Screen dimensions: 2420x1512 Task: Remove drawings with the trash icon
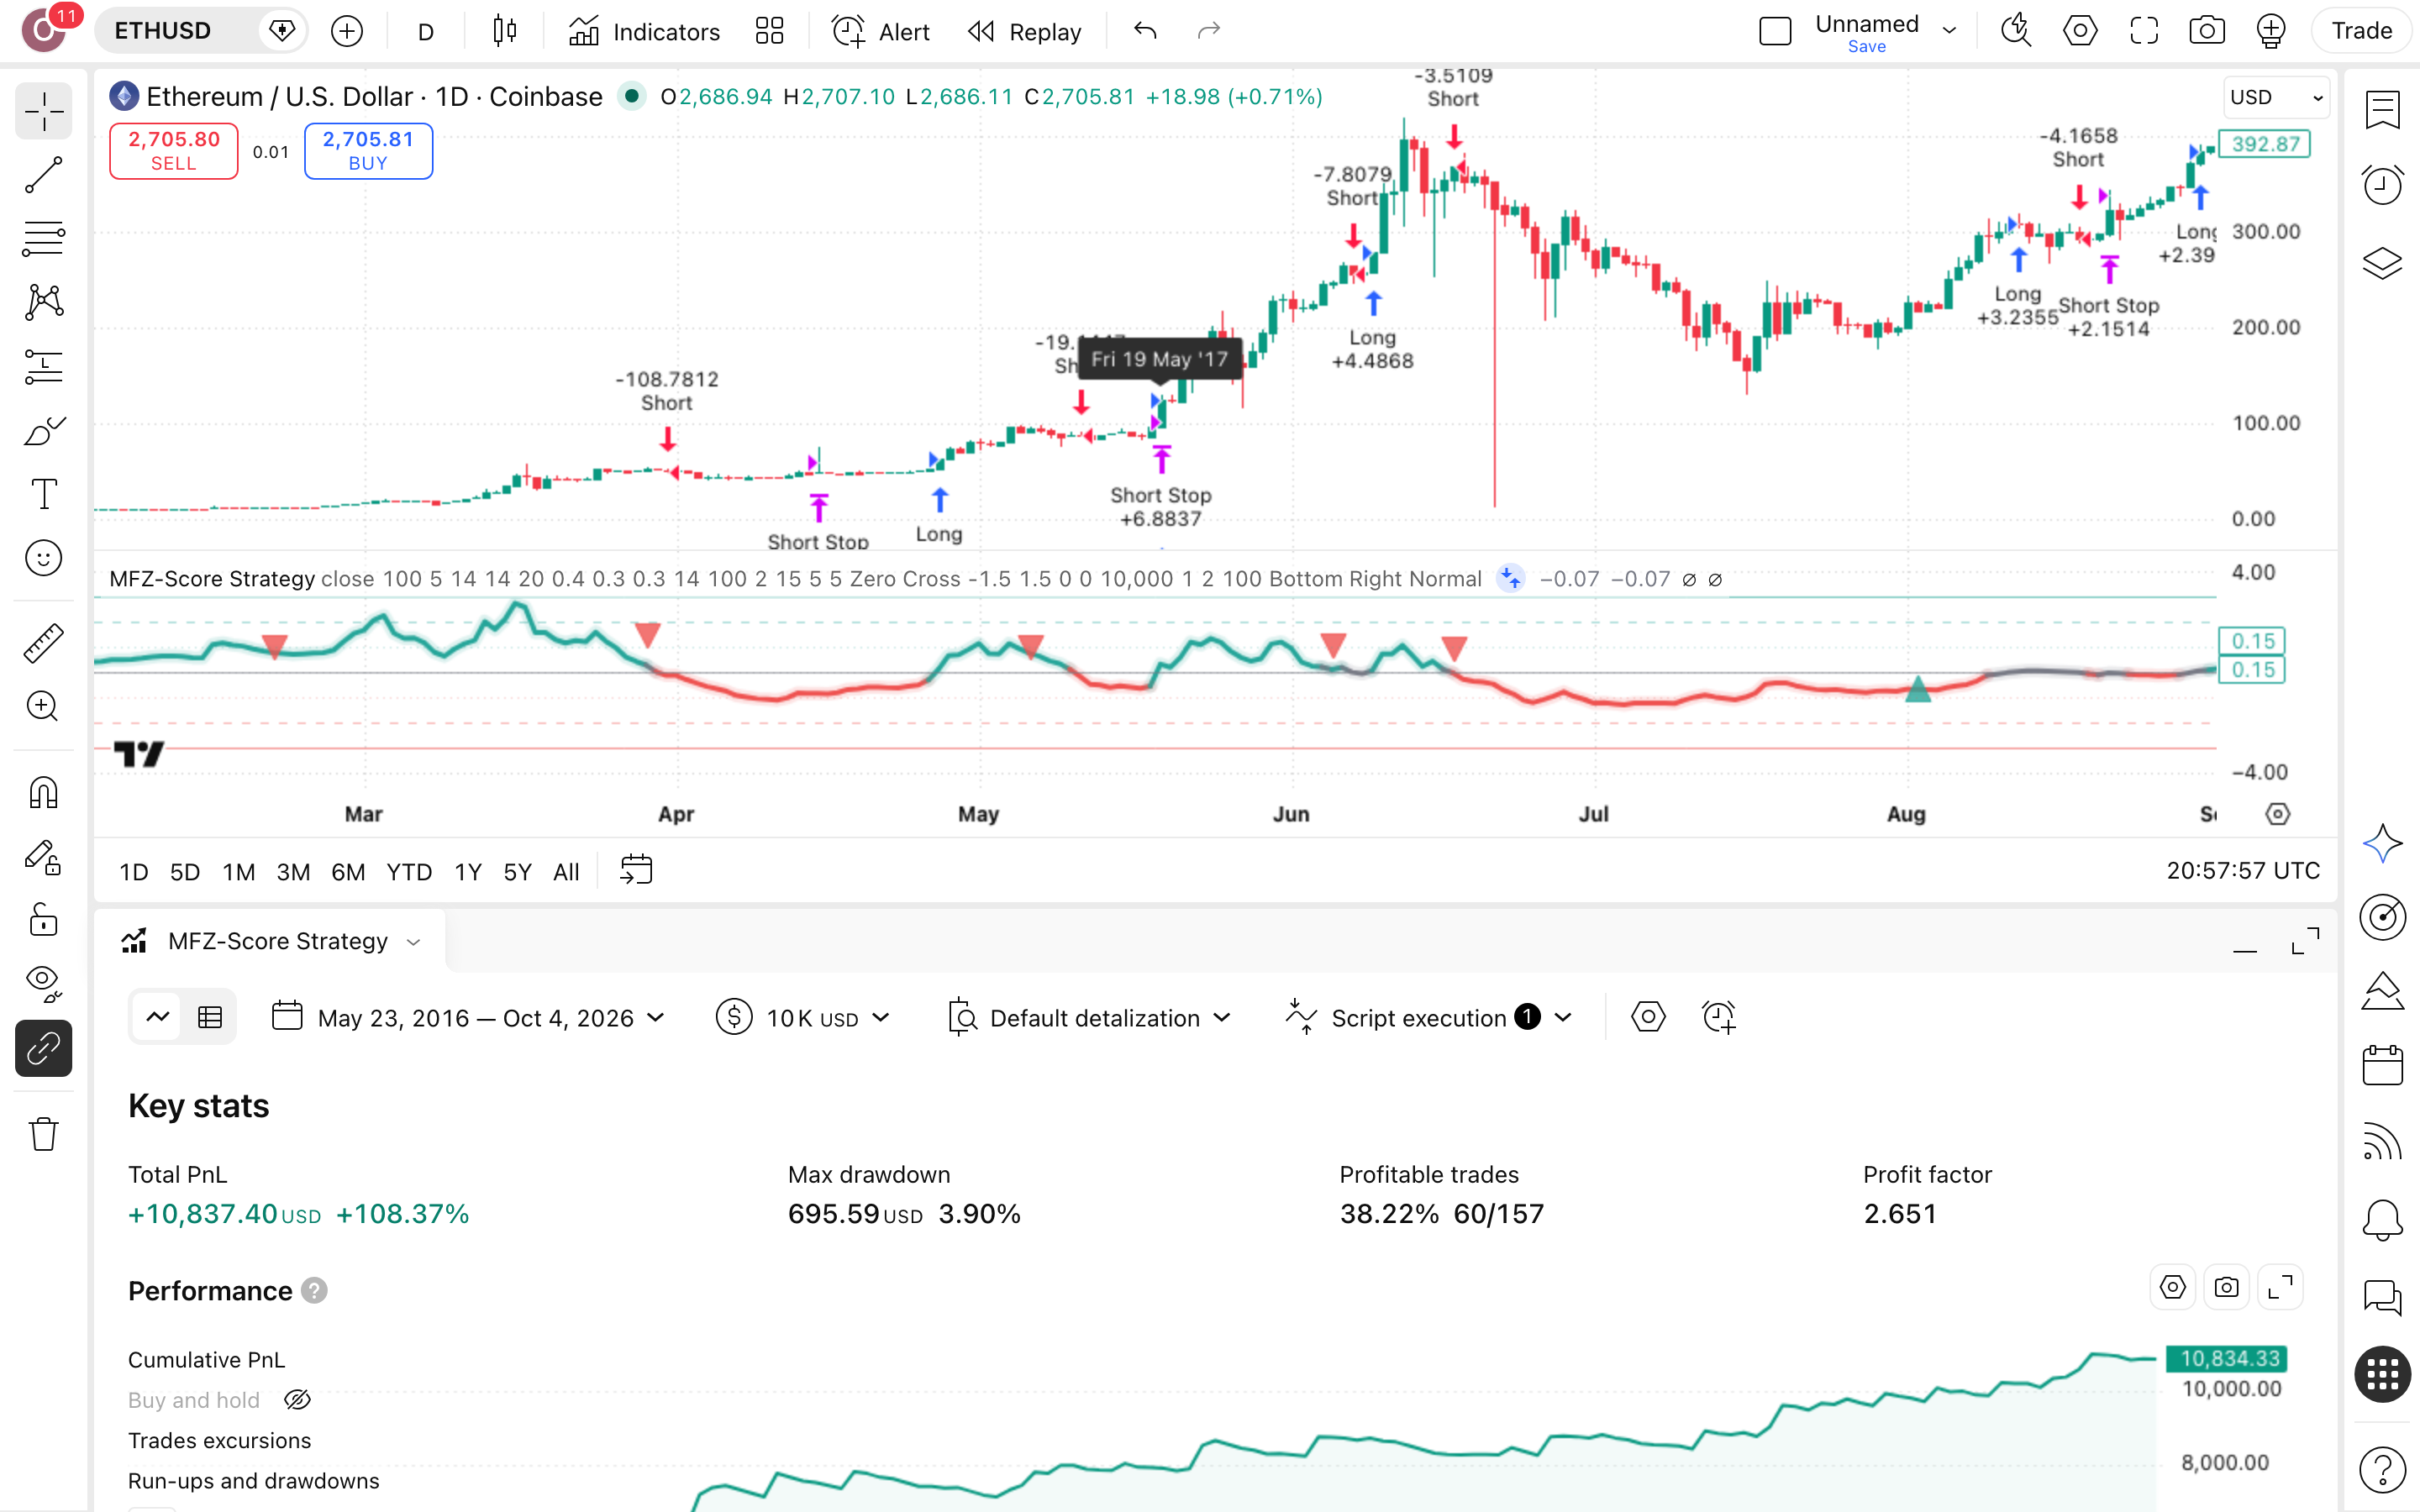click(43, 1134)
